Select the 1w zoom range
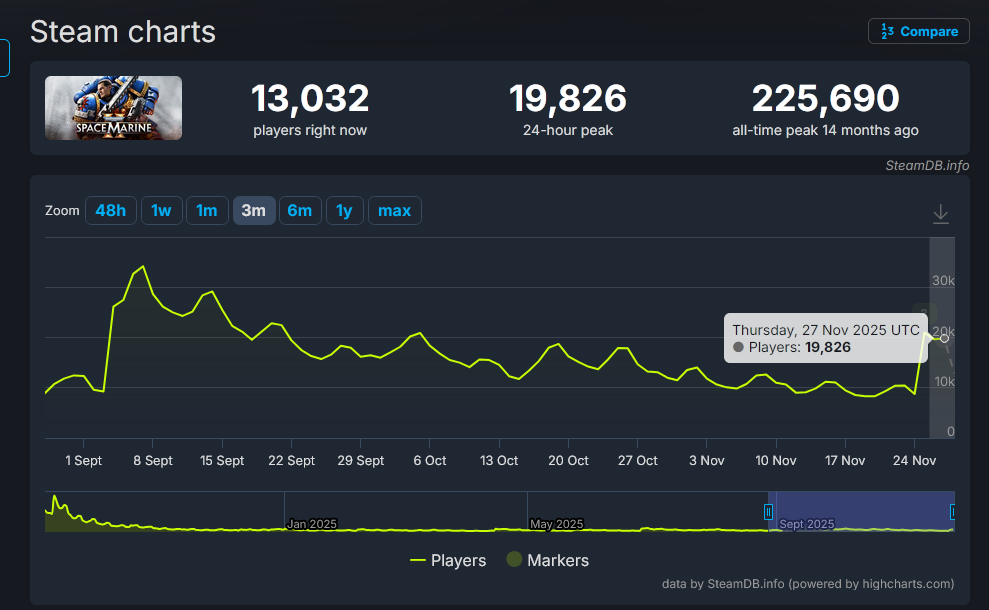This screenshot has width=989, height=610. pyautogui.click(x=161, y=211)
